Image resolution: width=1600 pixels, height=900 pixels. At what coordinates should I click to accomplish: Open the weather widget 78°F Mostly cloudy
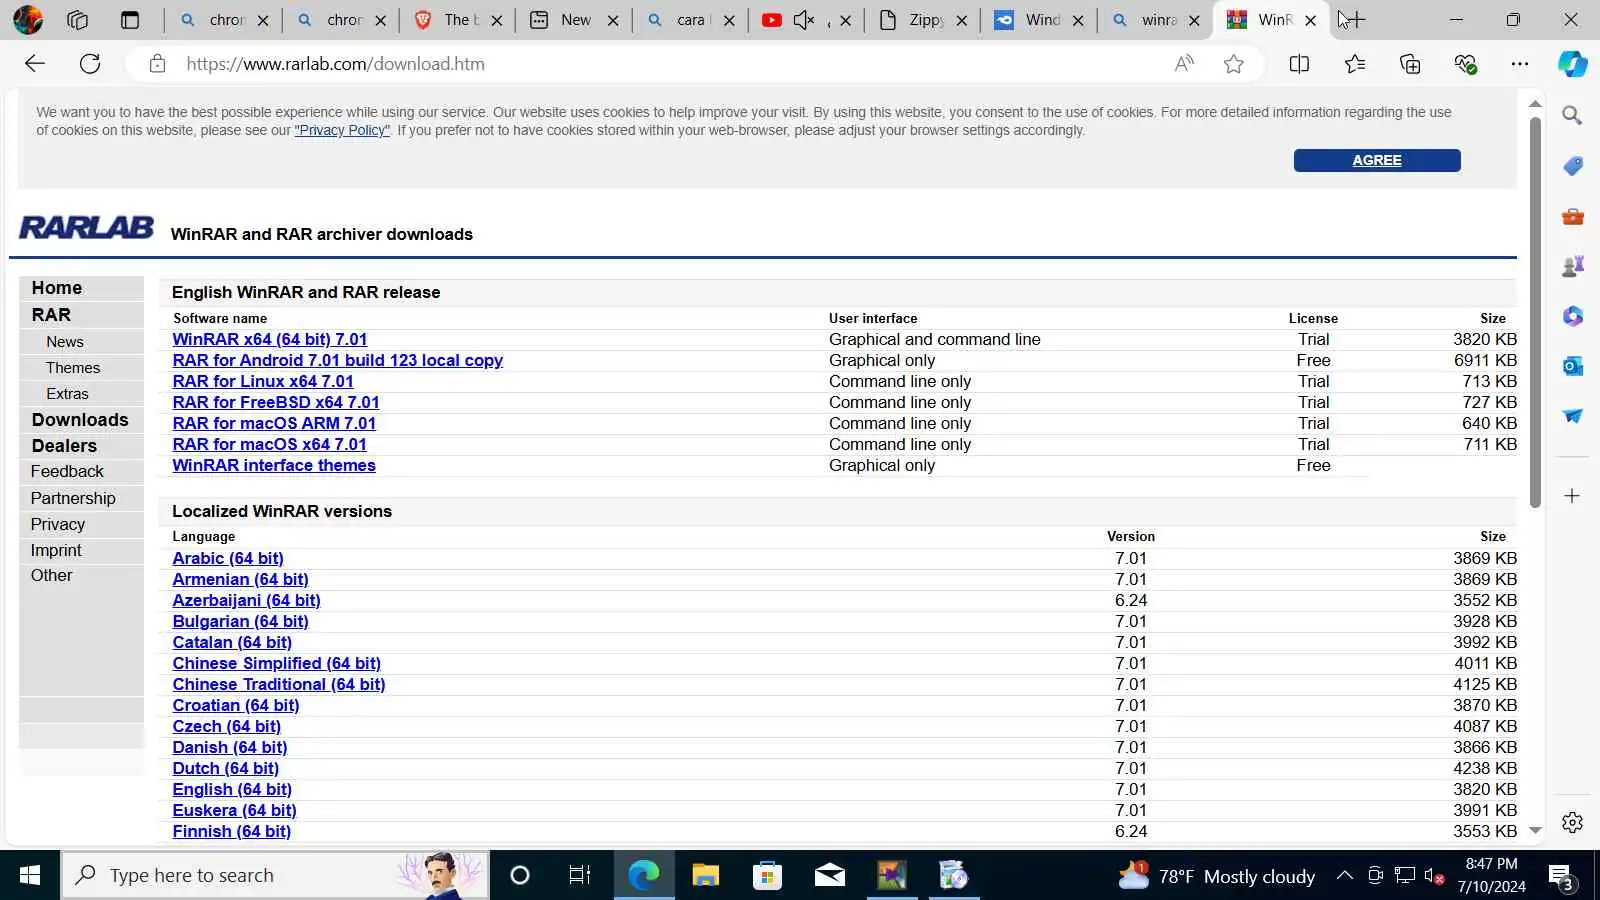pos(1216,876)
